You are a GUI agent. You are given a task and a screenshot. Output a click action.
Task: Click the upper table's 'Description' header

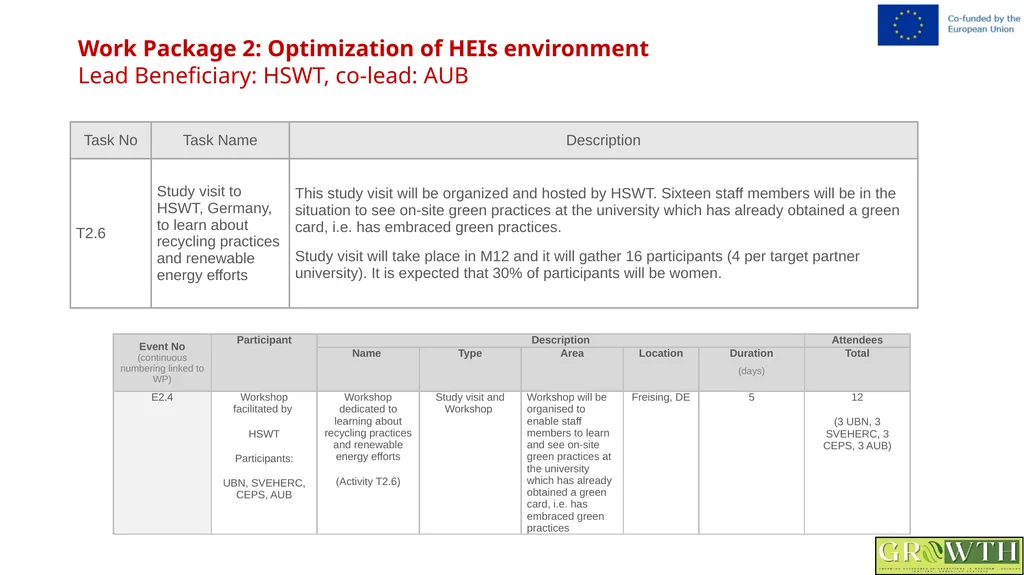tap(603, 140)
